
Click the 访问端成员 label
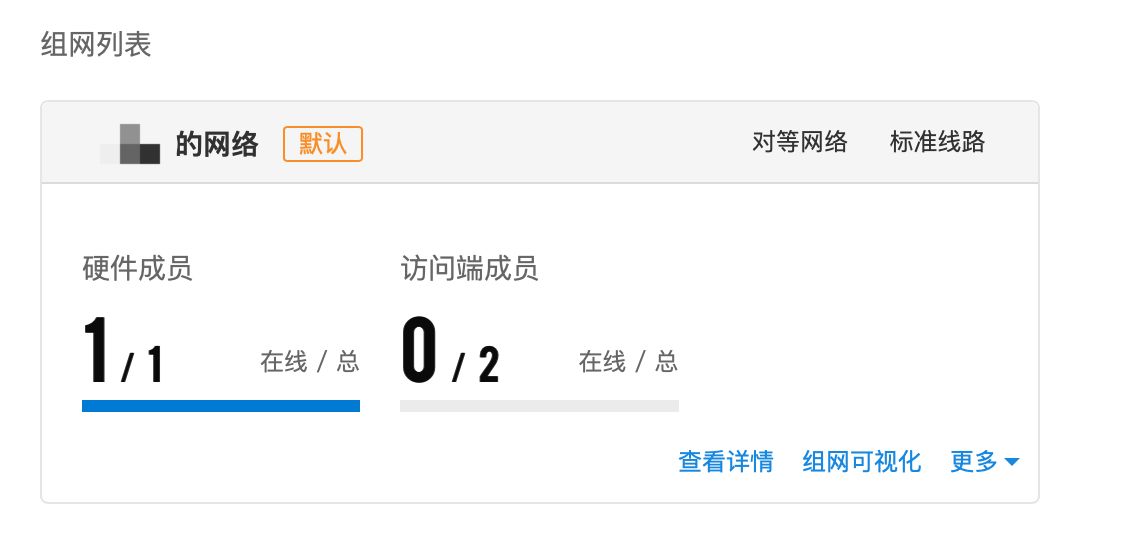pos(469,268)
